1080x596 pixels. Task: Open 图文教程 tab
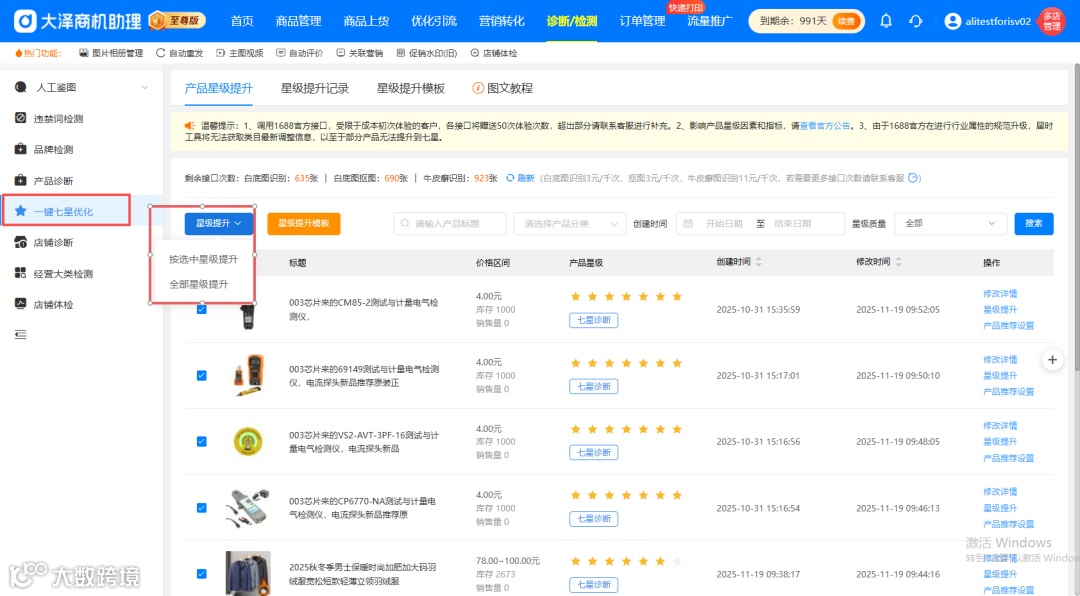click(503, 88)
